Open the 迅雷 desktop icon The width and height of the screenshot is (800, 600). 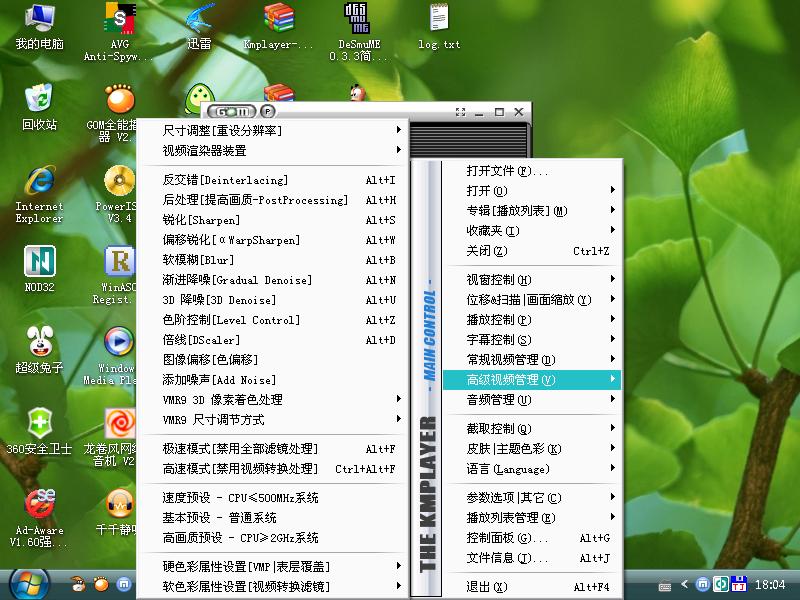(x=199, y=26)
